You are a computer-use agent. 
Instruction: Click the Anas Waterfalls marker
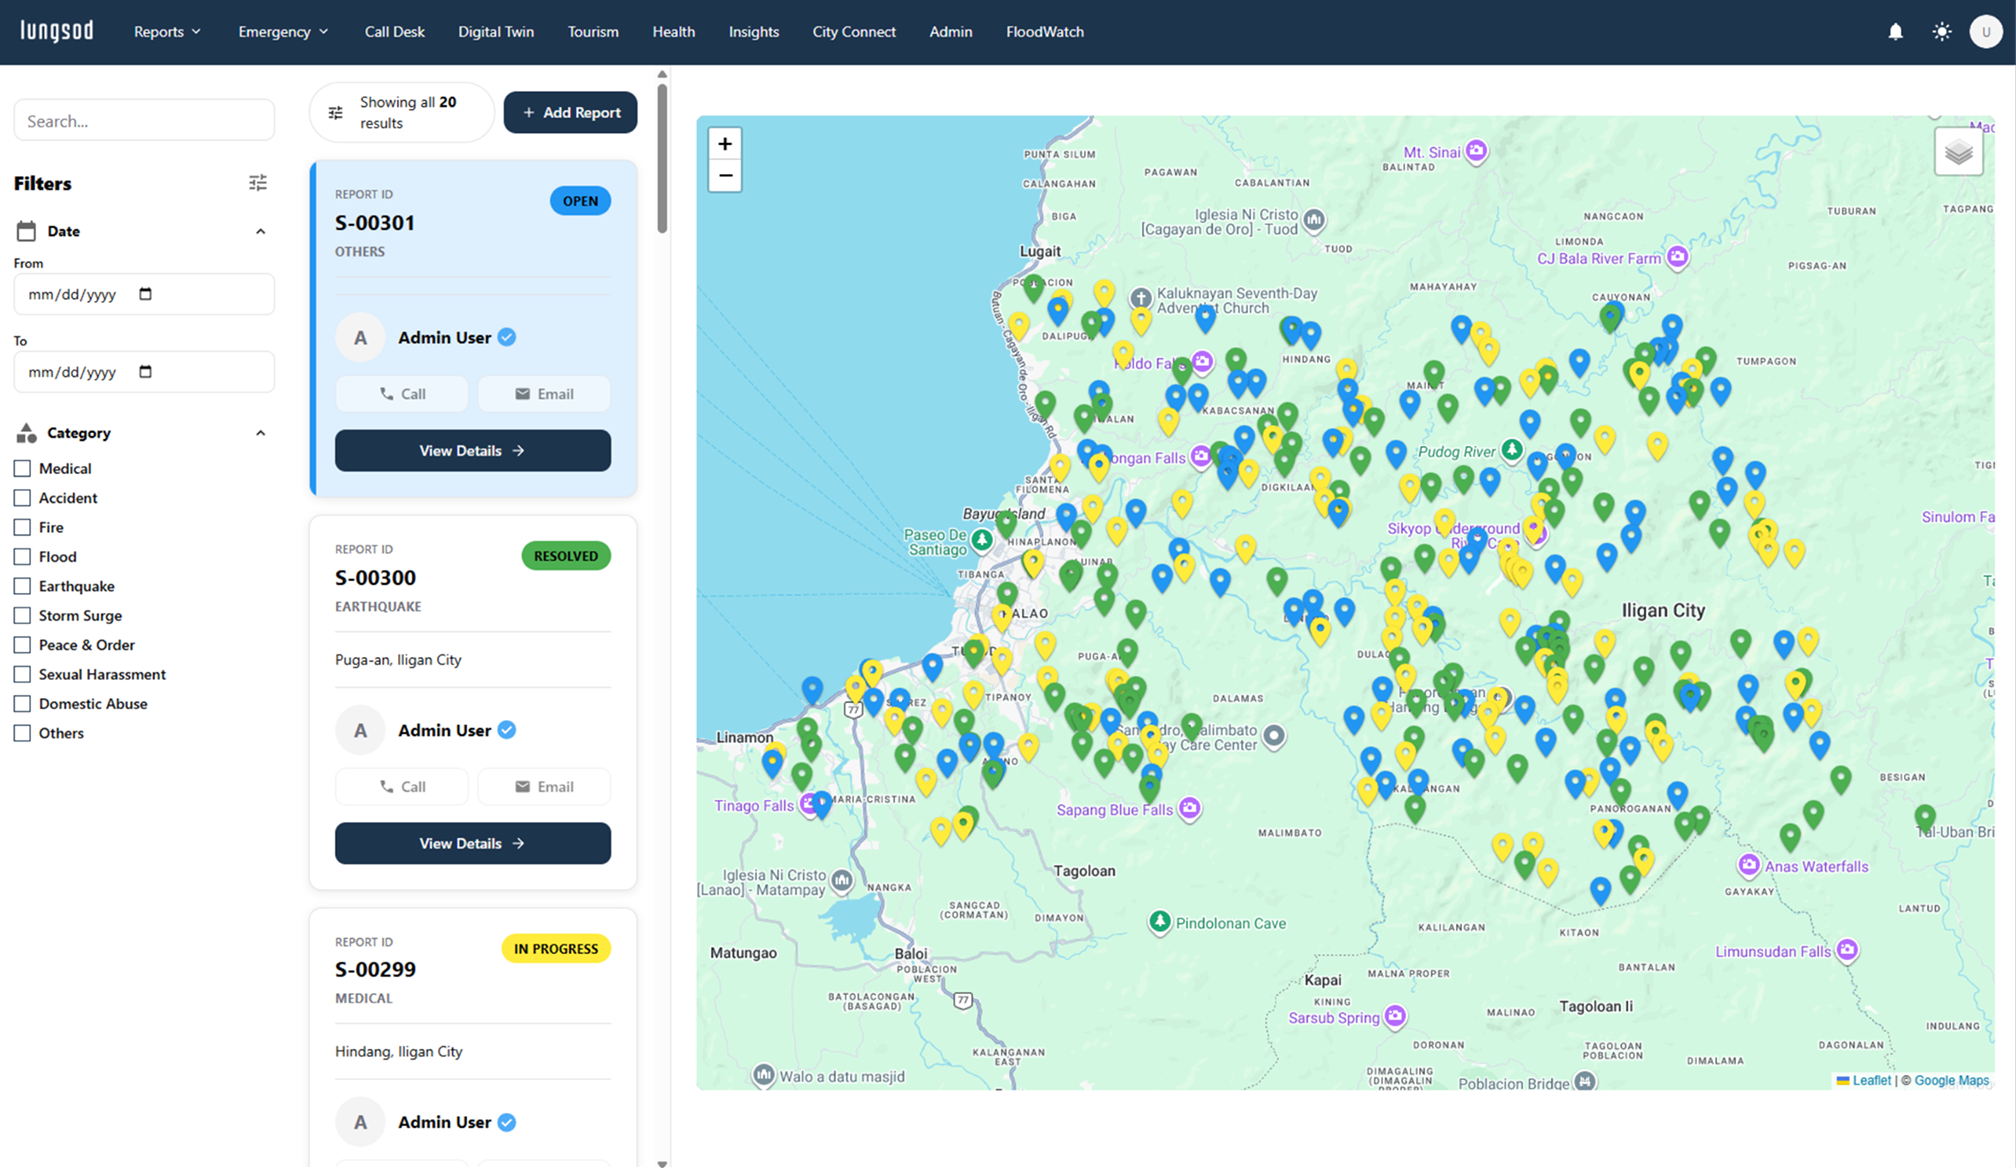(1748, 865)
